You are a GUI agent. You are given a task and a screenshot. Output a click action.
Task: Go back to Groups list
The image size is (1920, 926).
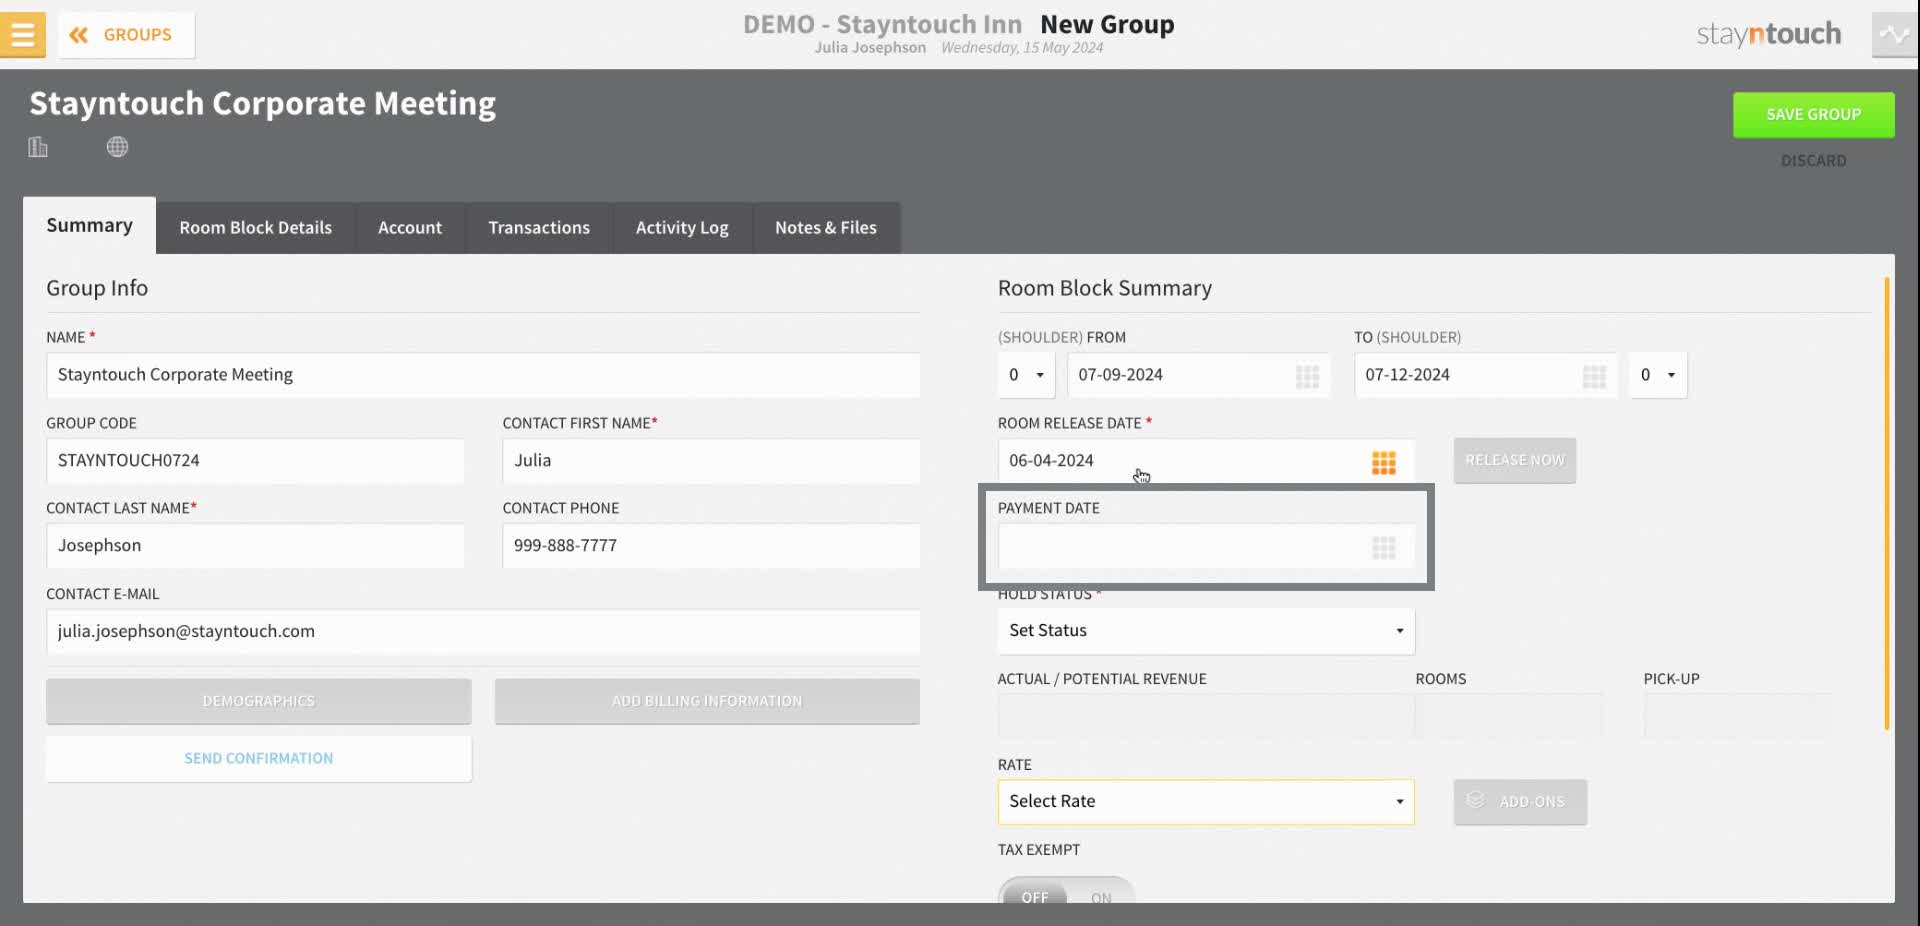click(126, 35)
